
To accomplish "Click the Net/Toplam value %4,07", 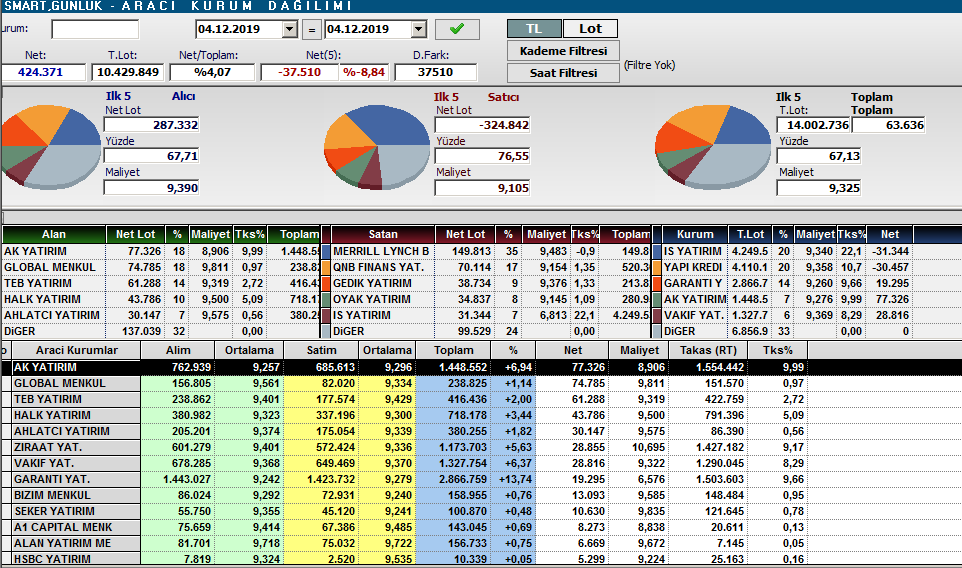I will pos(212,72).
